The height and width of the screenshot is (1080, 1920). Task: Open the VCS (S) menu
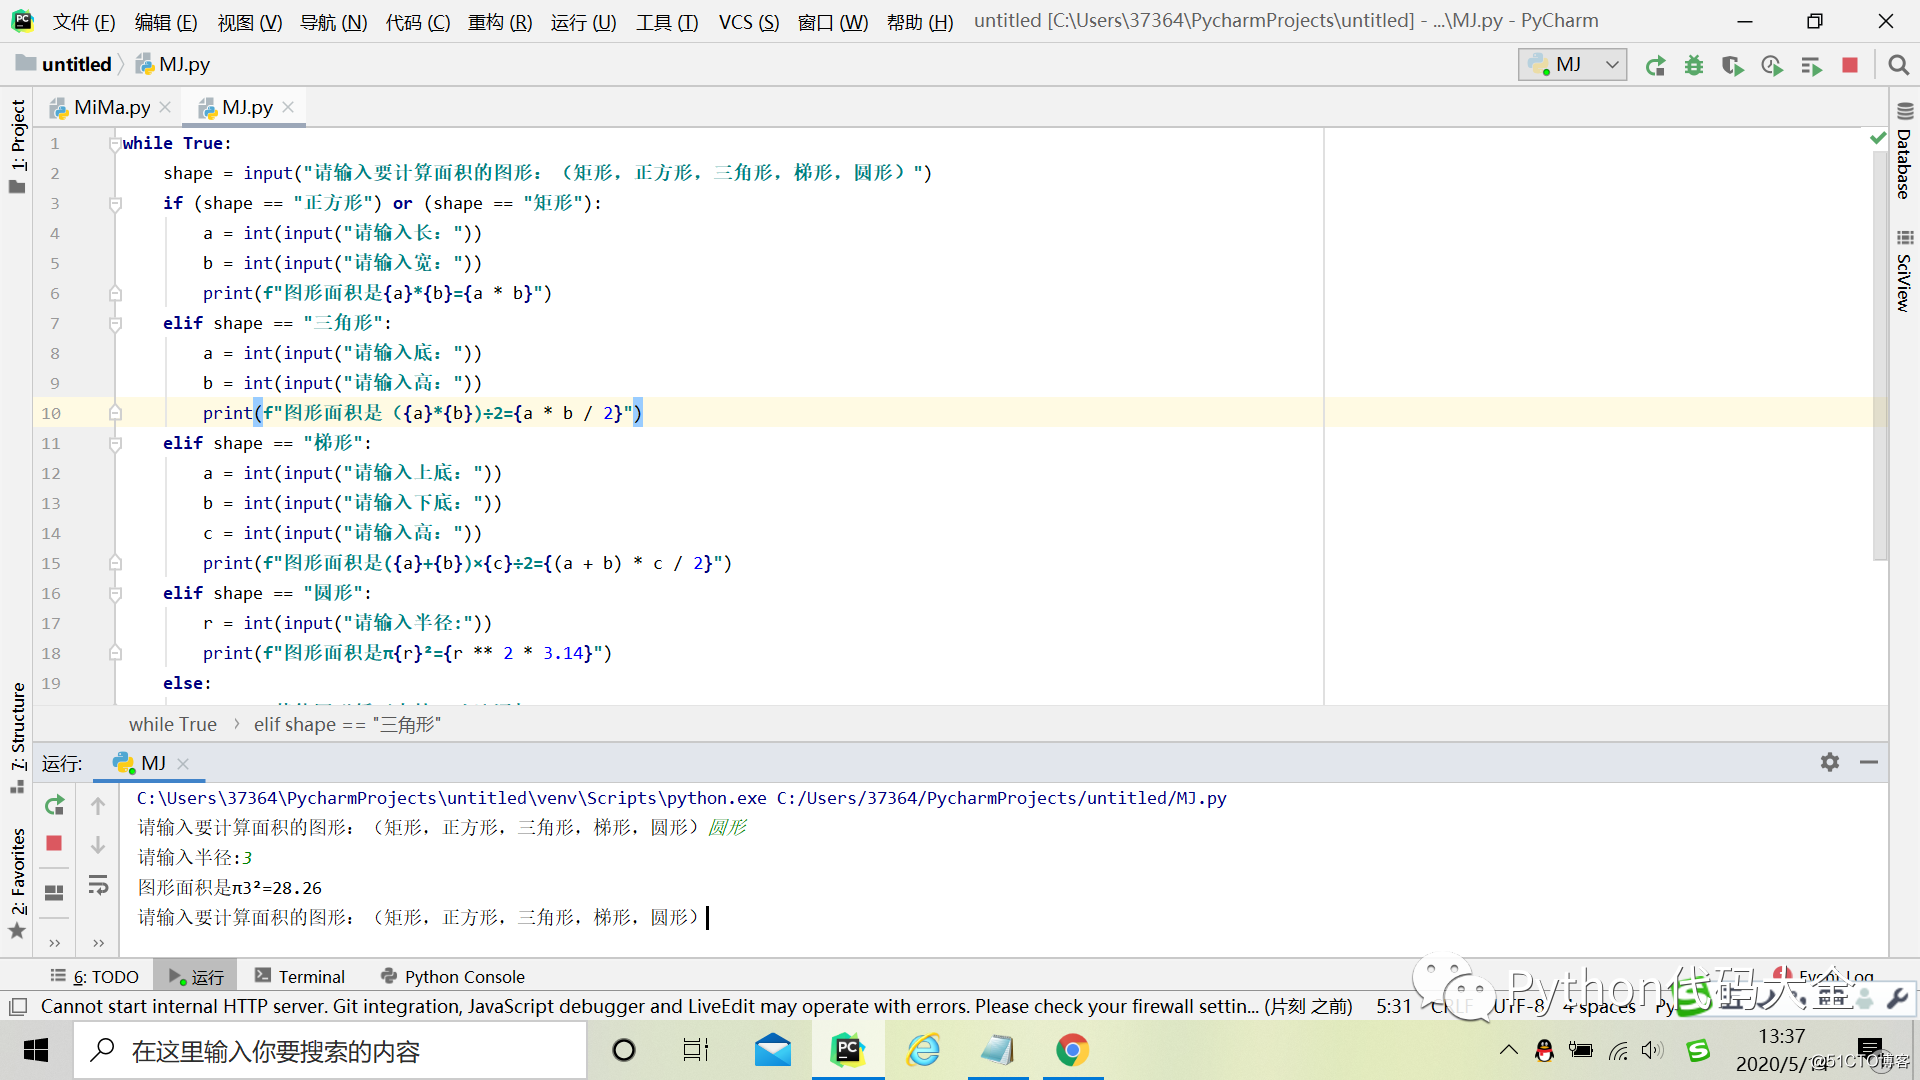(748, 22)
